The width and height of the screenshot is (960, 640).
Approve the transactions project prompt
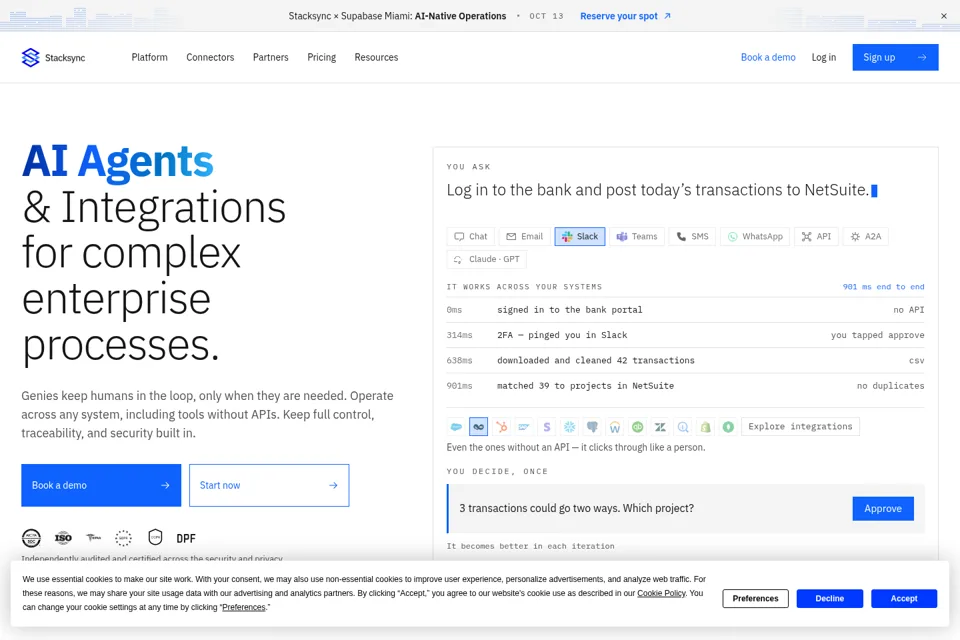point(883,508)
